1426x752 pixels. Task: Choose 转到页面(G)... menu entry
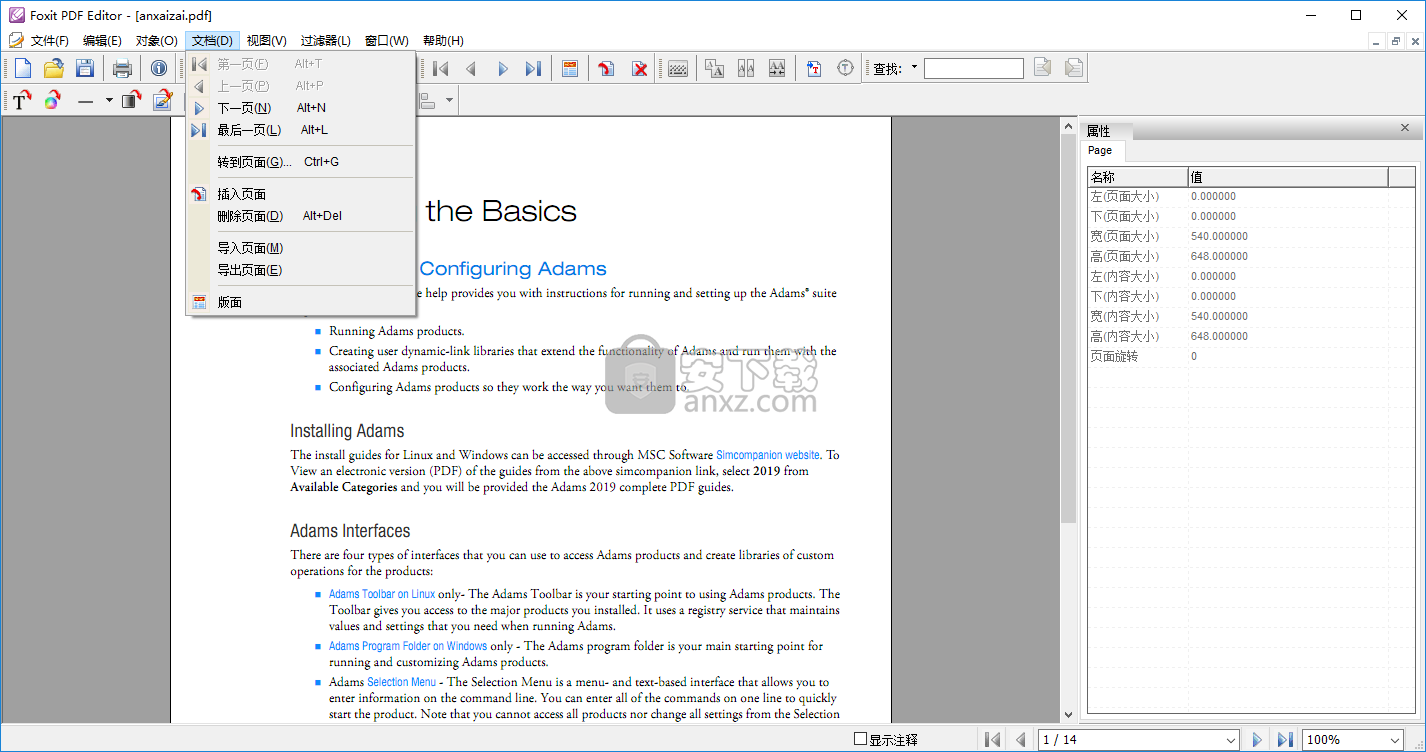[301, 162]
